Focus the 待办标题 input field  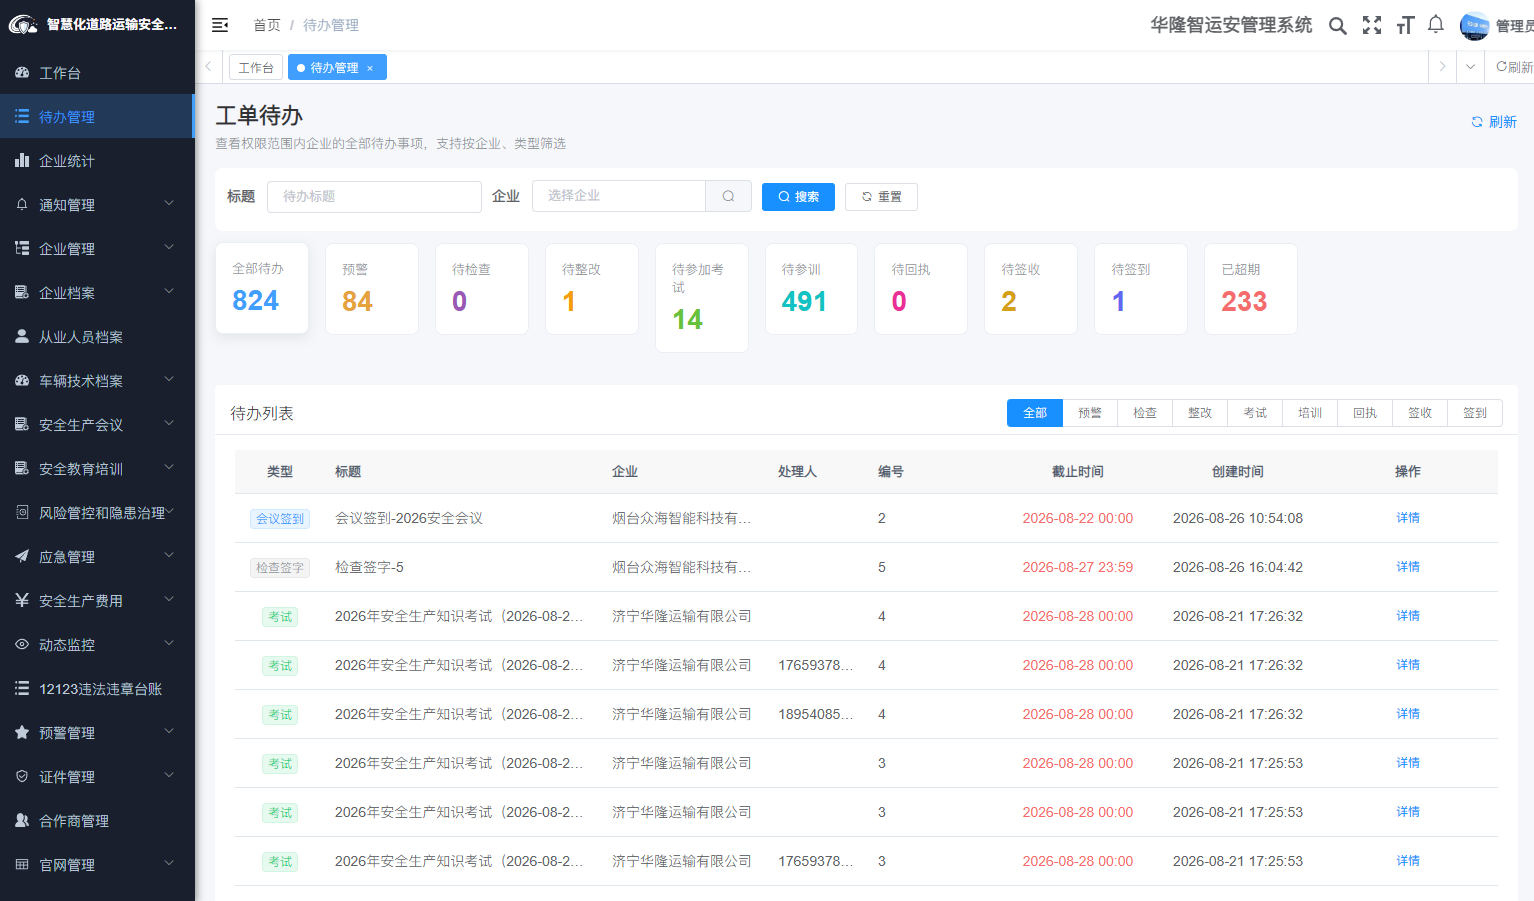[374, 196]
